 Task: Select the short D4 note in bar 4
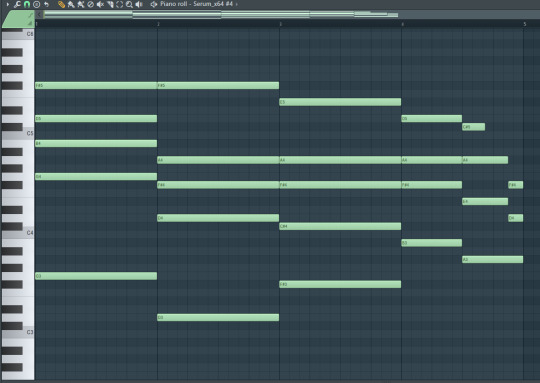click(516, 218)
